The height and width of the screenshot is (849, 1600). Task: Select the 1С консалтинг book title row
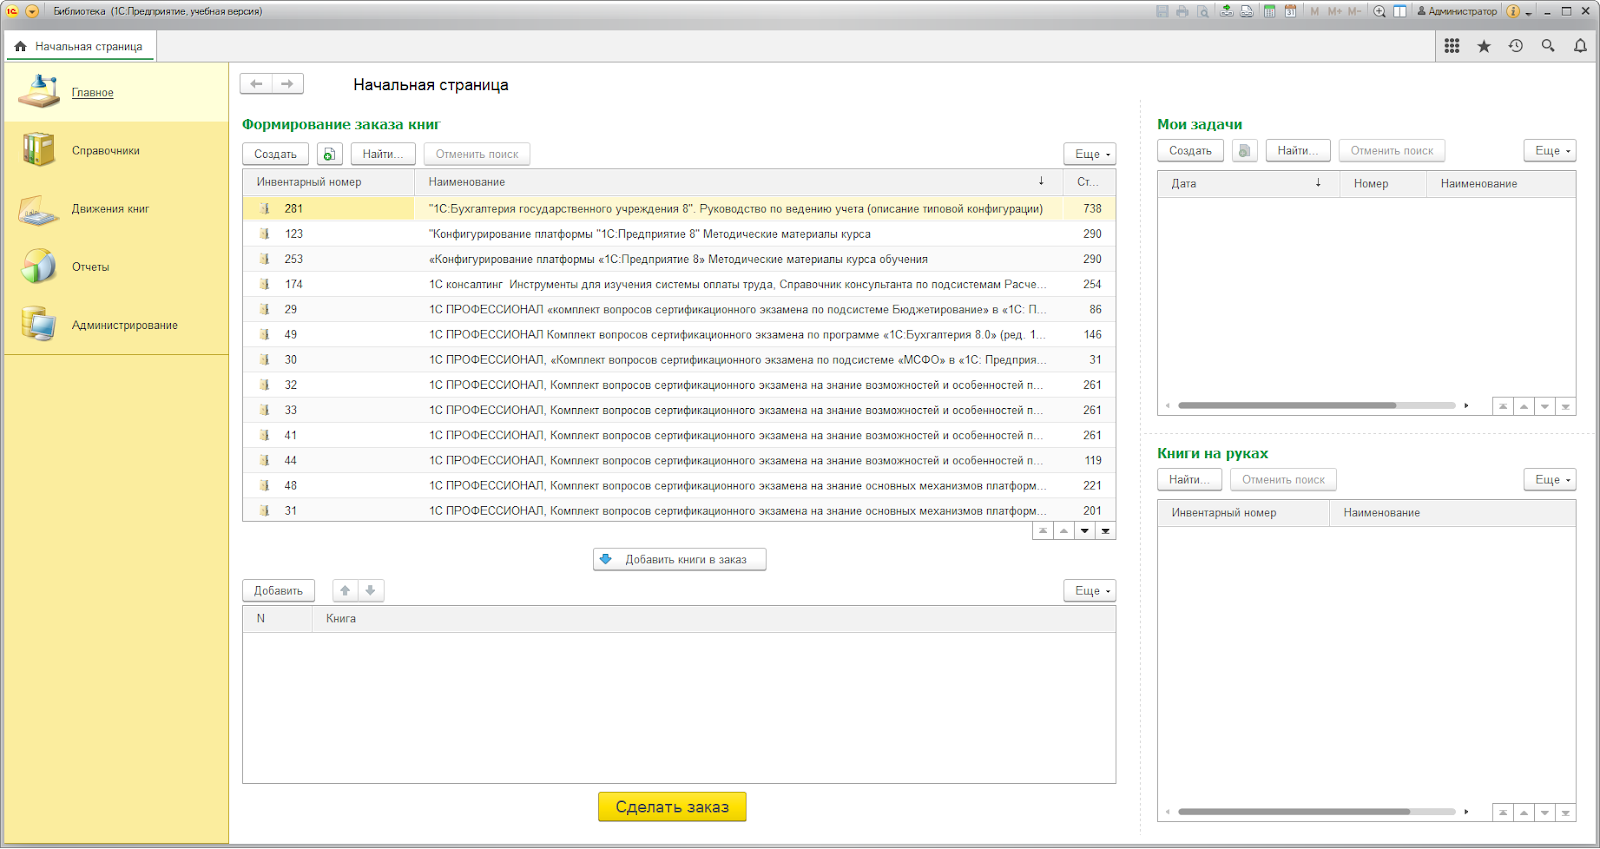pos(679,284)
